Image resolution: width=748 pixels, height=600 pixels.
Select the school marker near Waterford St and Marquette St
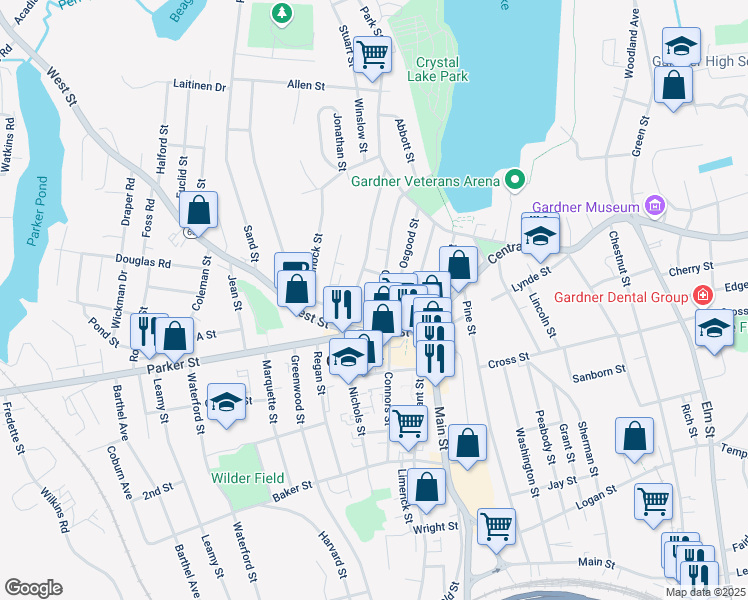point(227,403)
